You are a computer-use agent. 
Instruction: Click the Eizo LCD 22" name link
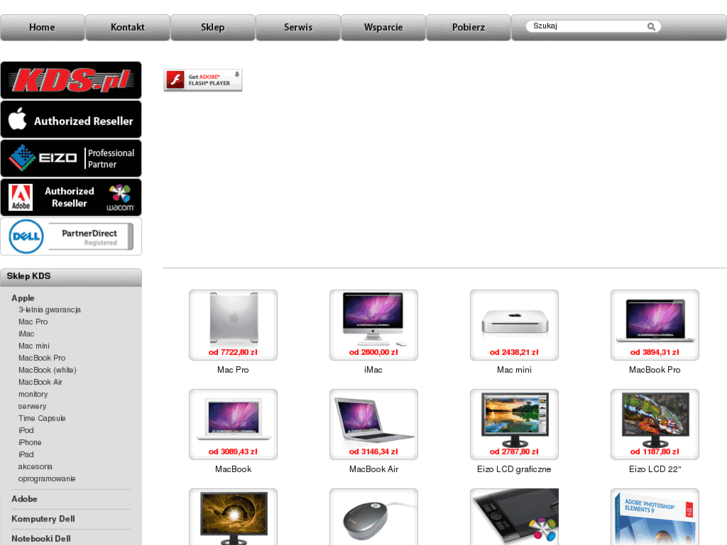[x=655, y=469]
